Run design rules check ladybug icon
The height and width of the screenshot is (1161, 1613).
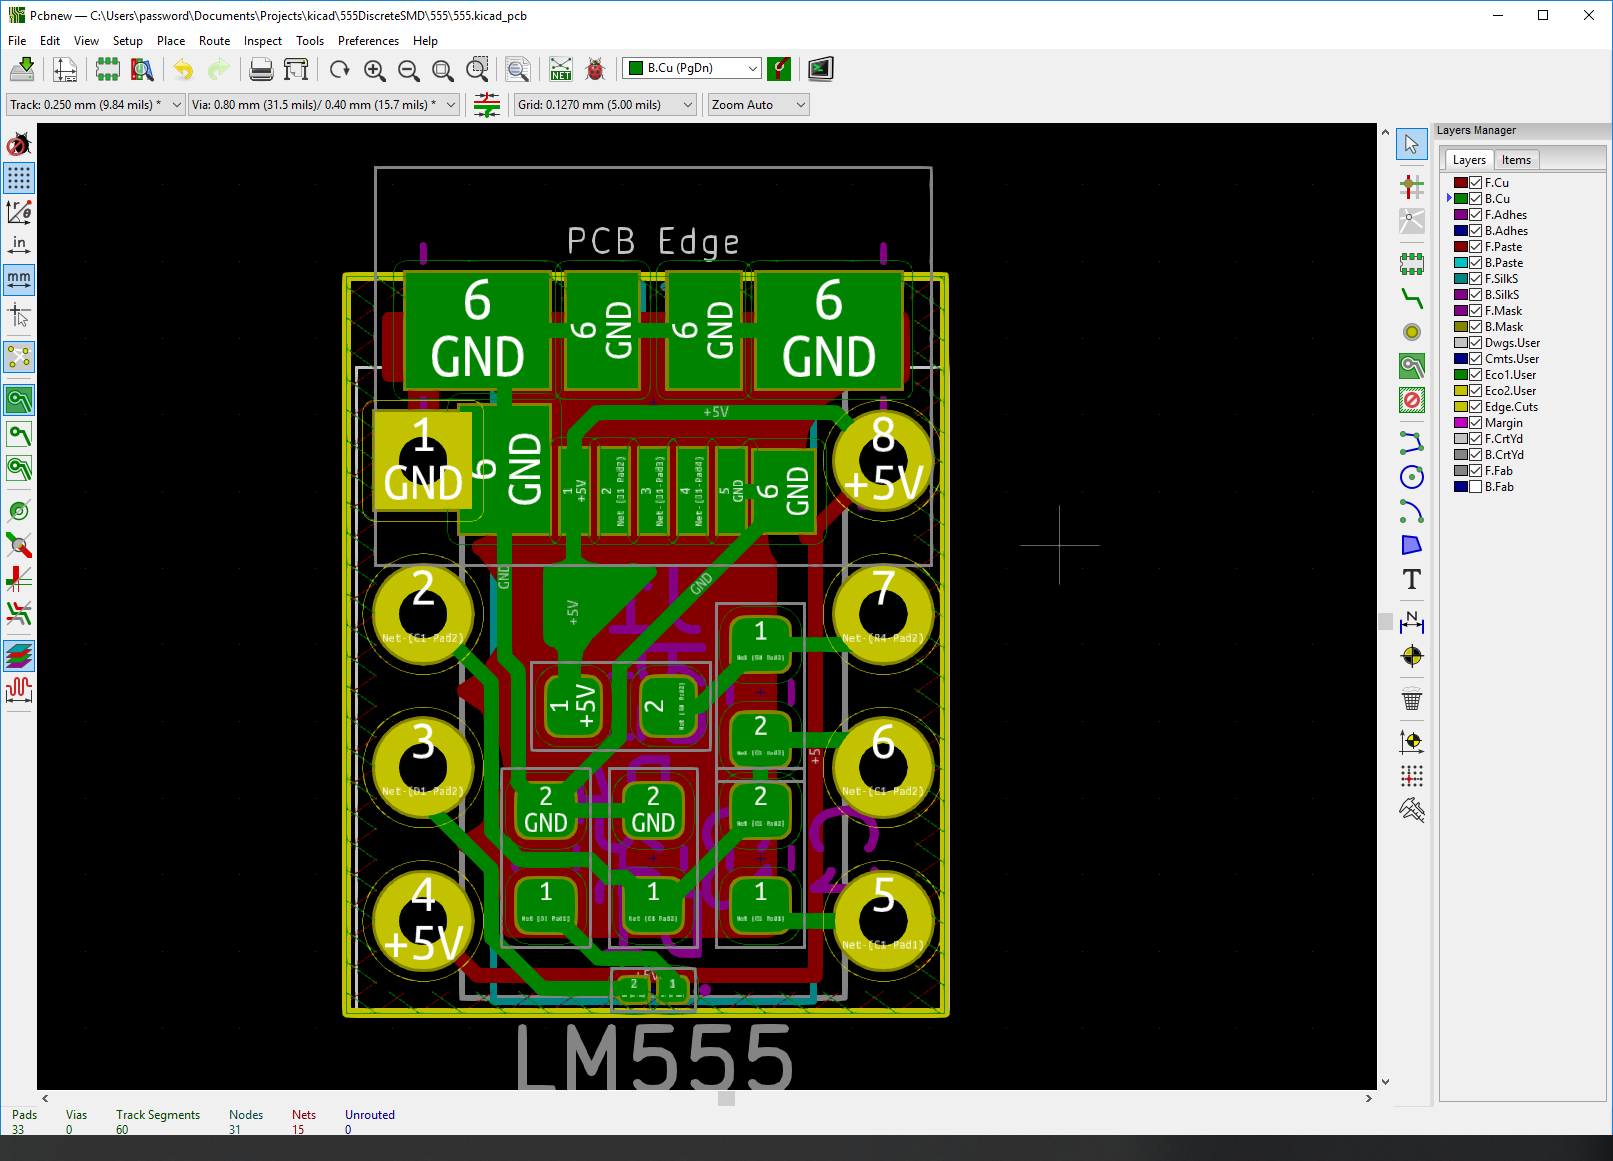point(595,69)
